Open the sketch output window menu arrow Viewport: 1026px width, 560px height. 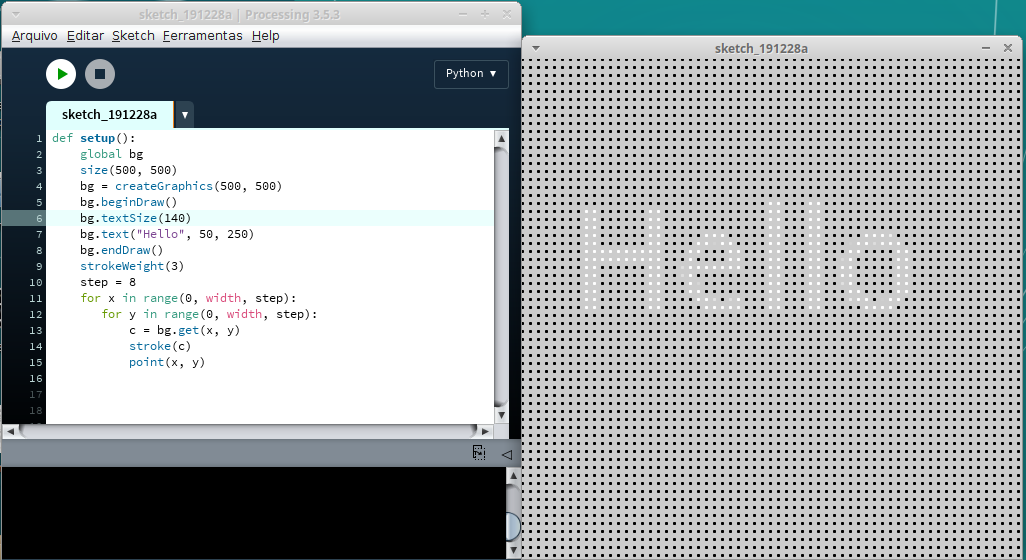coord(536,48)
